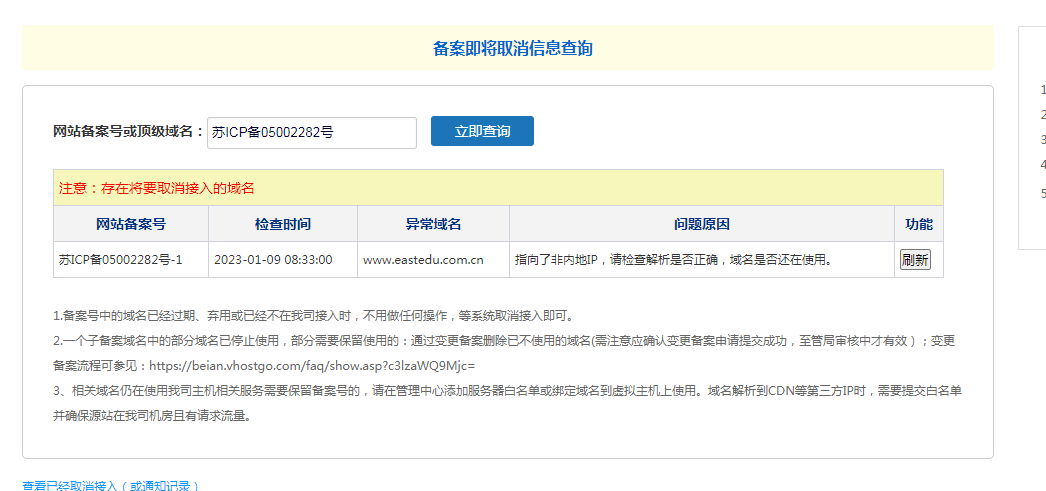Focus the 网站备案号或顶级域名 input field
Image resolution: width=1046 pixels, height=491 pixels.
coord(312,133)
